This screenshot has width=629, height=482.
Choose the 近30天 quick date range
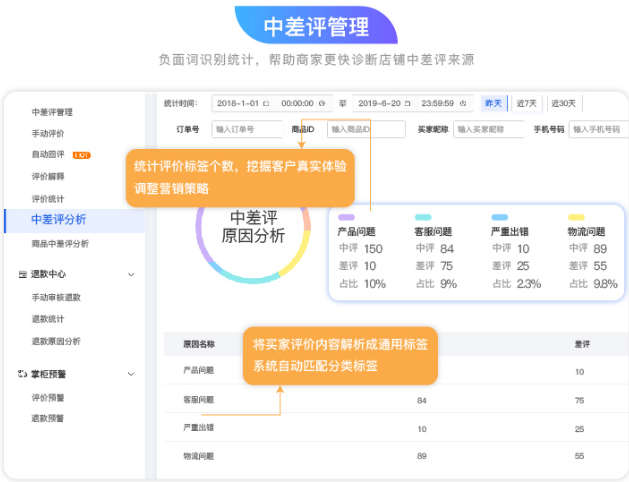click(563, 103)
